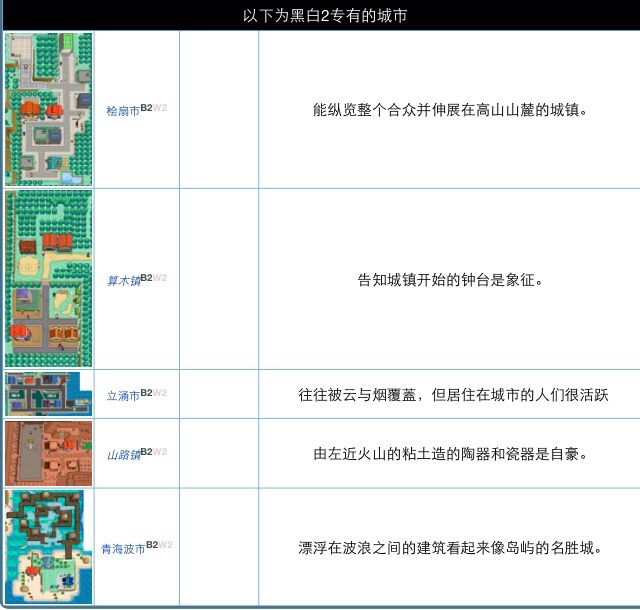Follow the 算木镇 town link

tap(123, 281)
